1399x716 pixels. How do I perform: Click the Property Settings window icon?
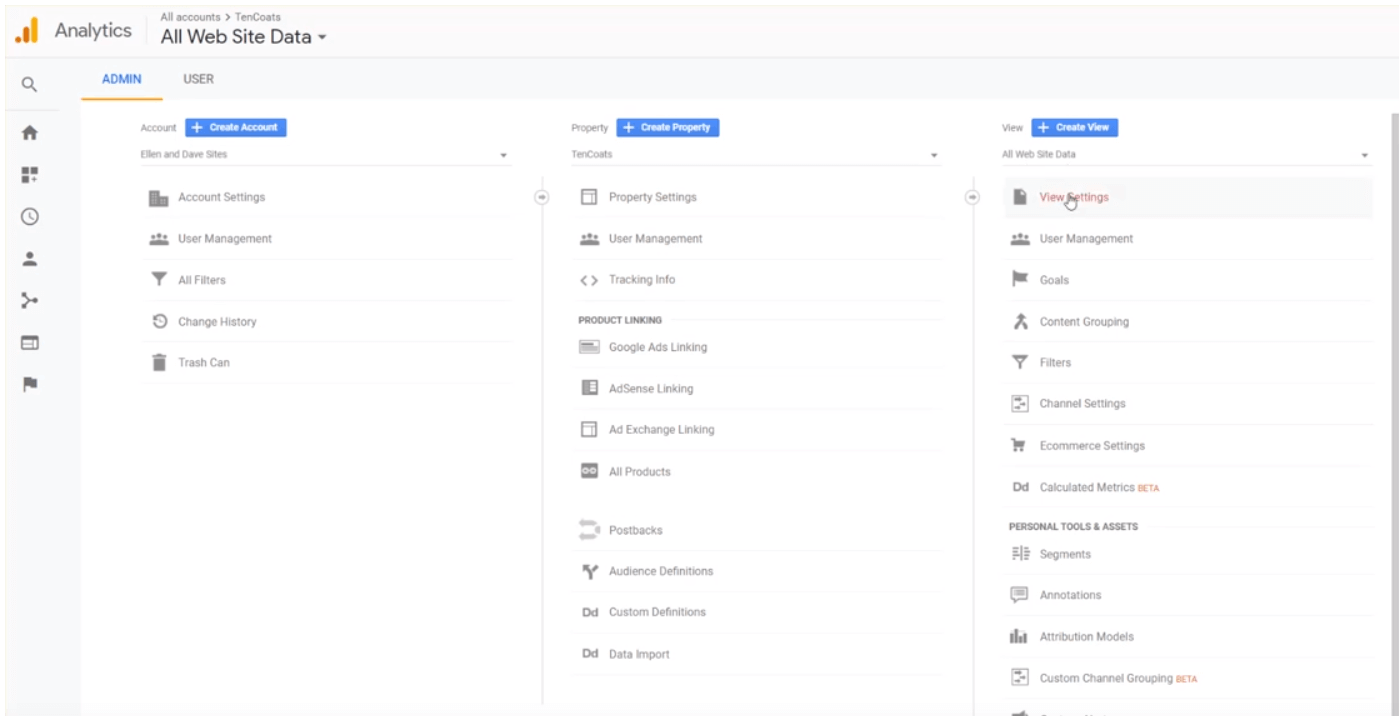[x=589, y=197]
